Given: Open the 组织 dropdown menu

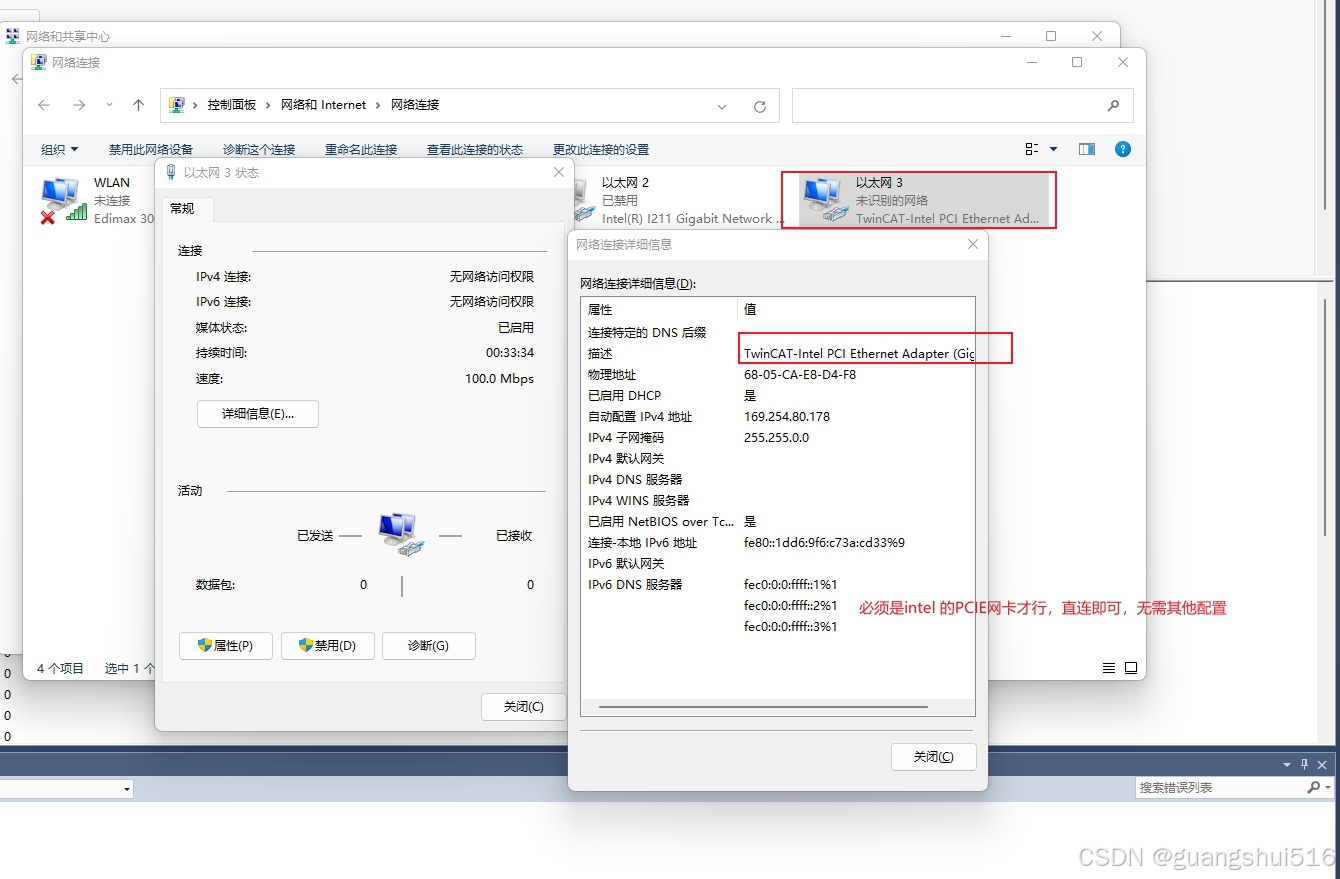Looking at the screenshot, I should pos(59,149).
